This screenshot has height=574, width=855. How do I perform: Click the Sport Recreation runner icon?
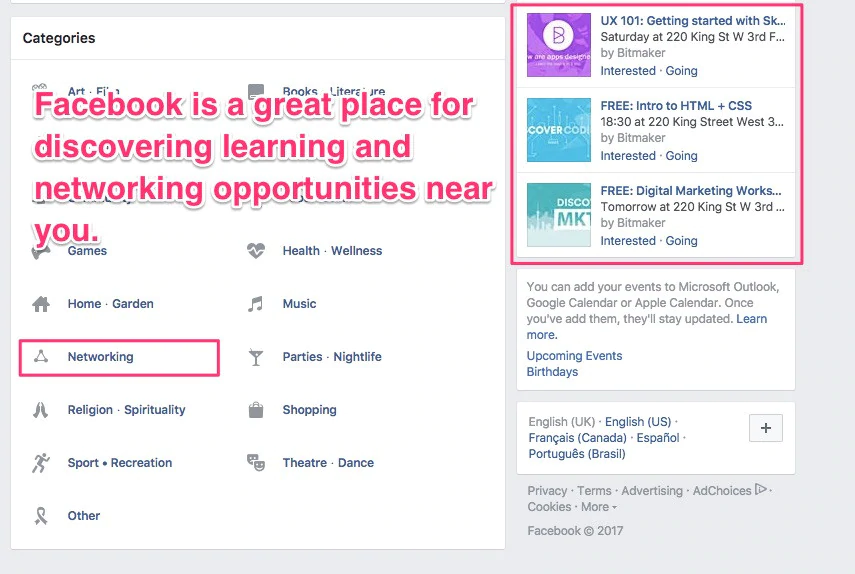pyautogui.click(x=40, y=463)
